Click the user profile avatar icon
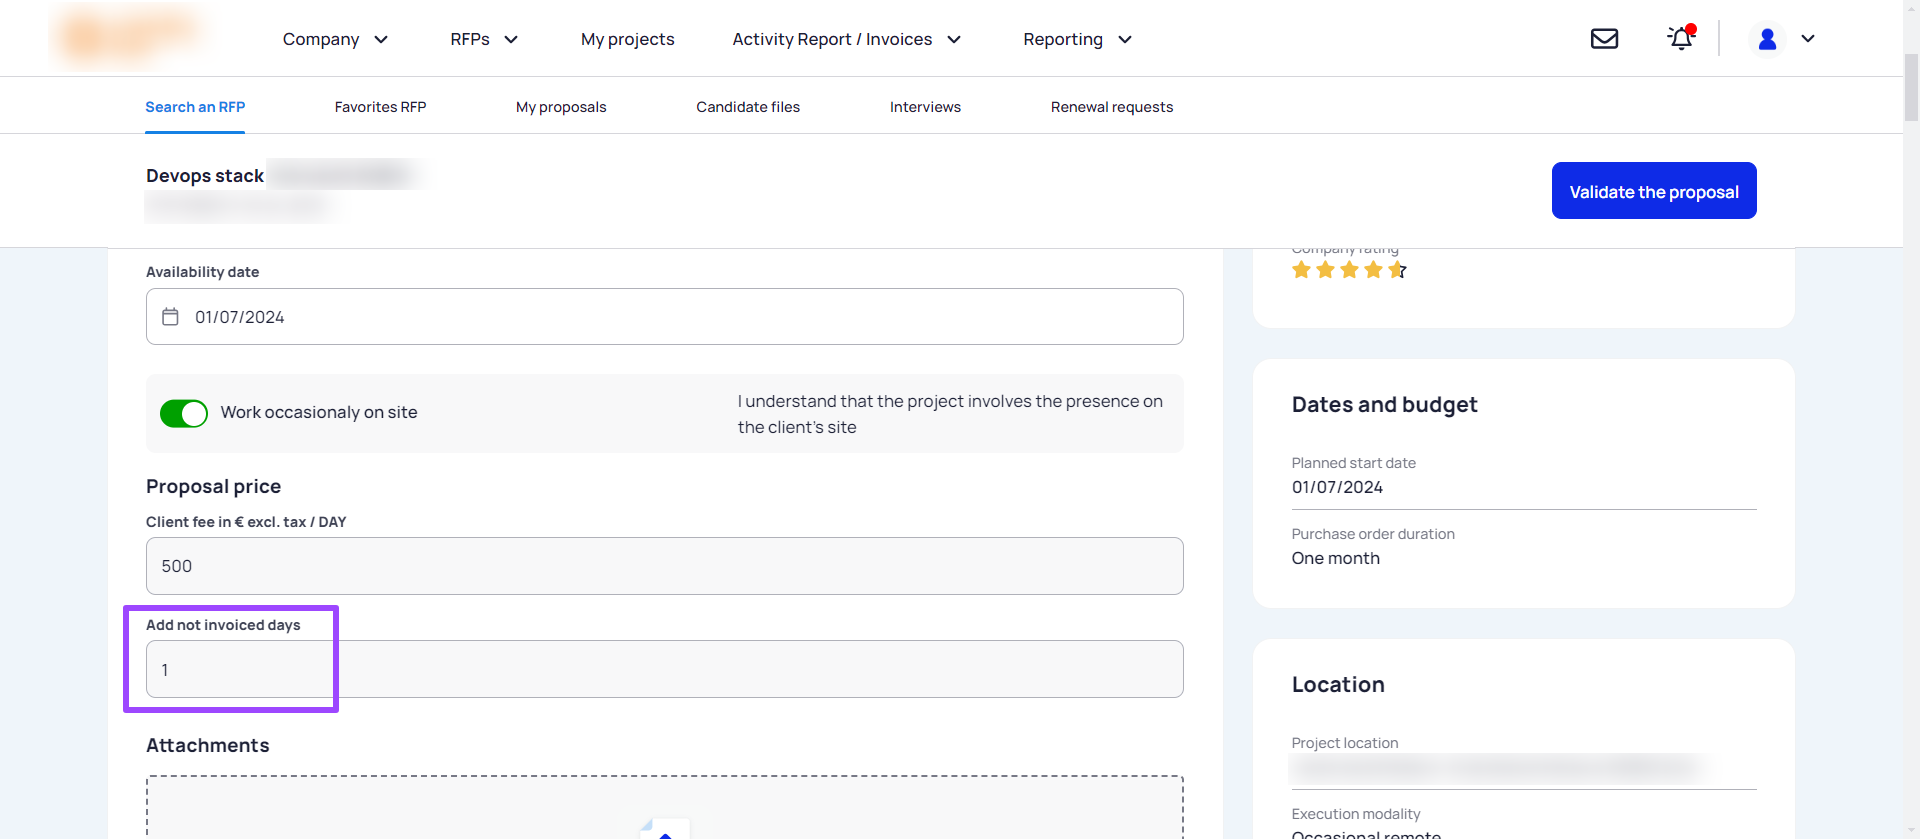This screenshot has height=839, width=1920. [x=1767, y=39]
